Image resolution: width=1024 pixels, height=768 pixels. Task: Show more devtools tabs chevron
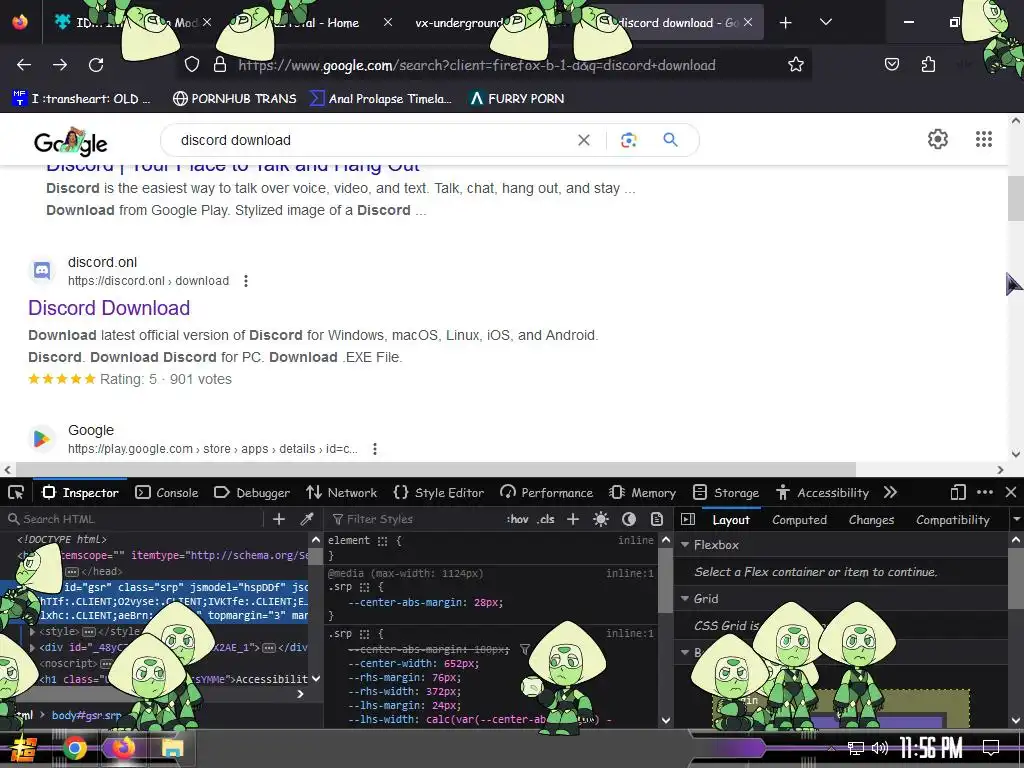[x=890, y=492]
